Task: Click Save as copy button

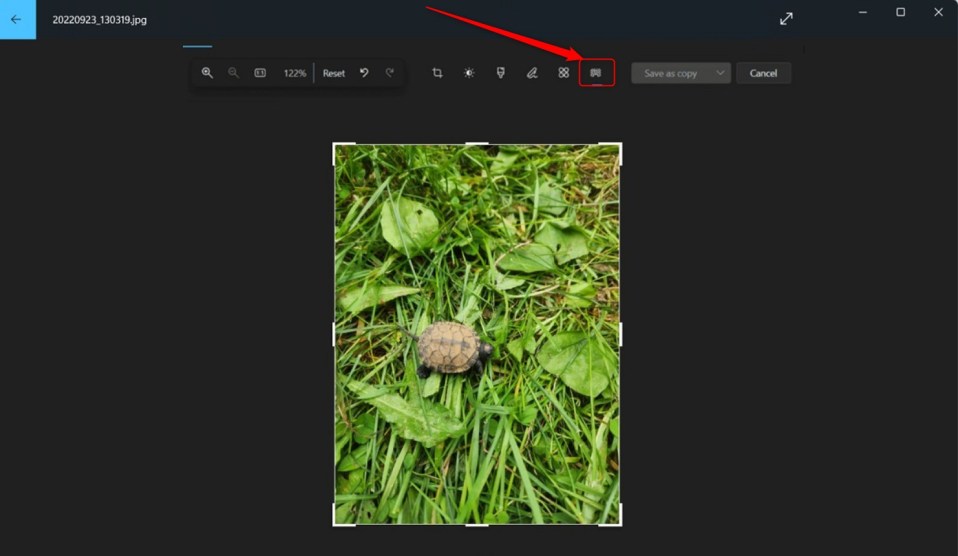Action: (671, 73)
